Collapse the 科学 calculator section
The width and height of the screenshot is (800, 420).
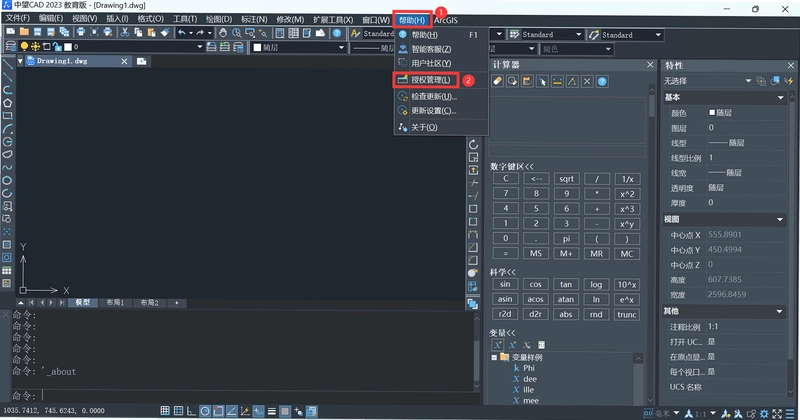click(x=503, y=272)
